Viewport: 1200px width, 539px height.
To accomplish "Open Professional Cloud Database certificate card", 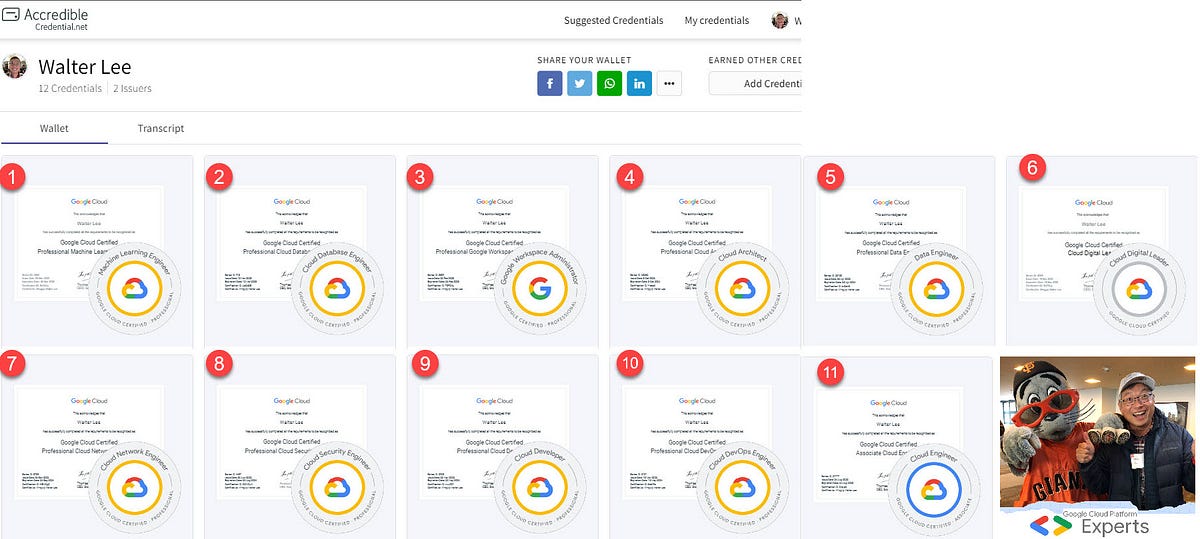I will click(x=300, y=251).
